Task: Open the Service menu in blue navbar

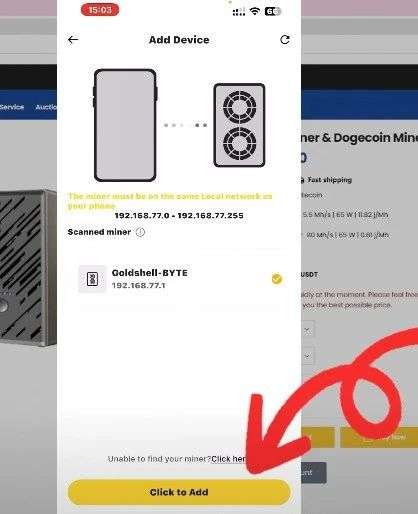Action: point(12,107)
